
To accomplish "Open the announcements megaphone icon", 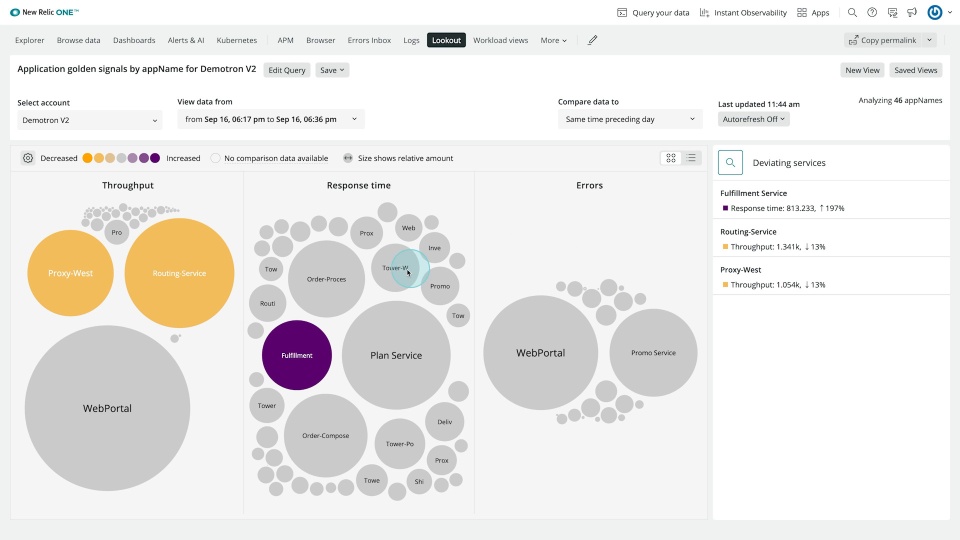I will pos(912,12).
